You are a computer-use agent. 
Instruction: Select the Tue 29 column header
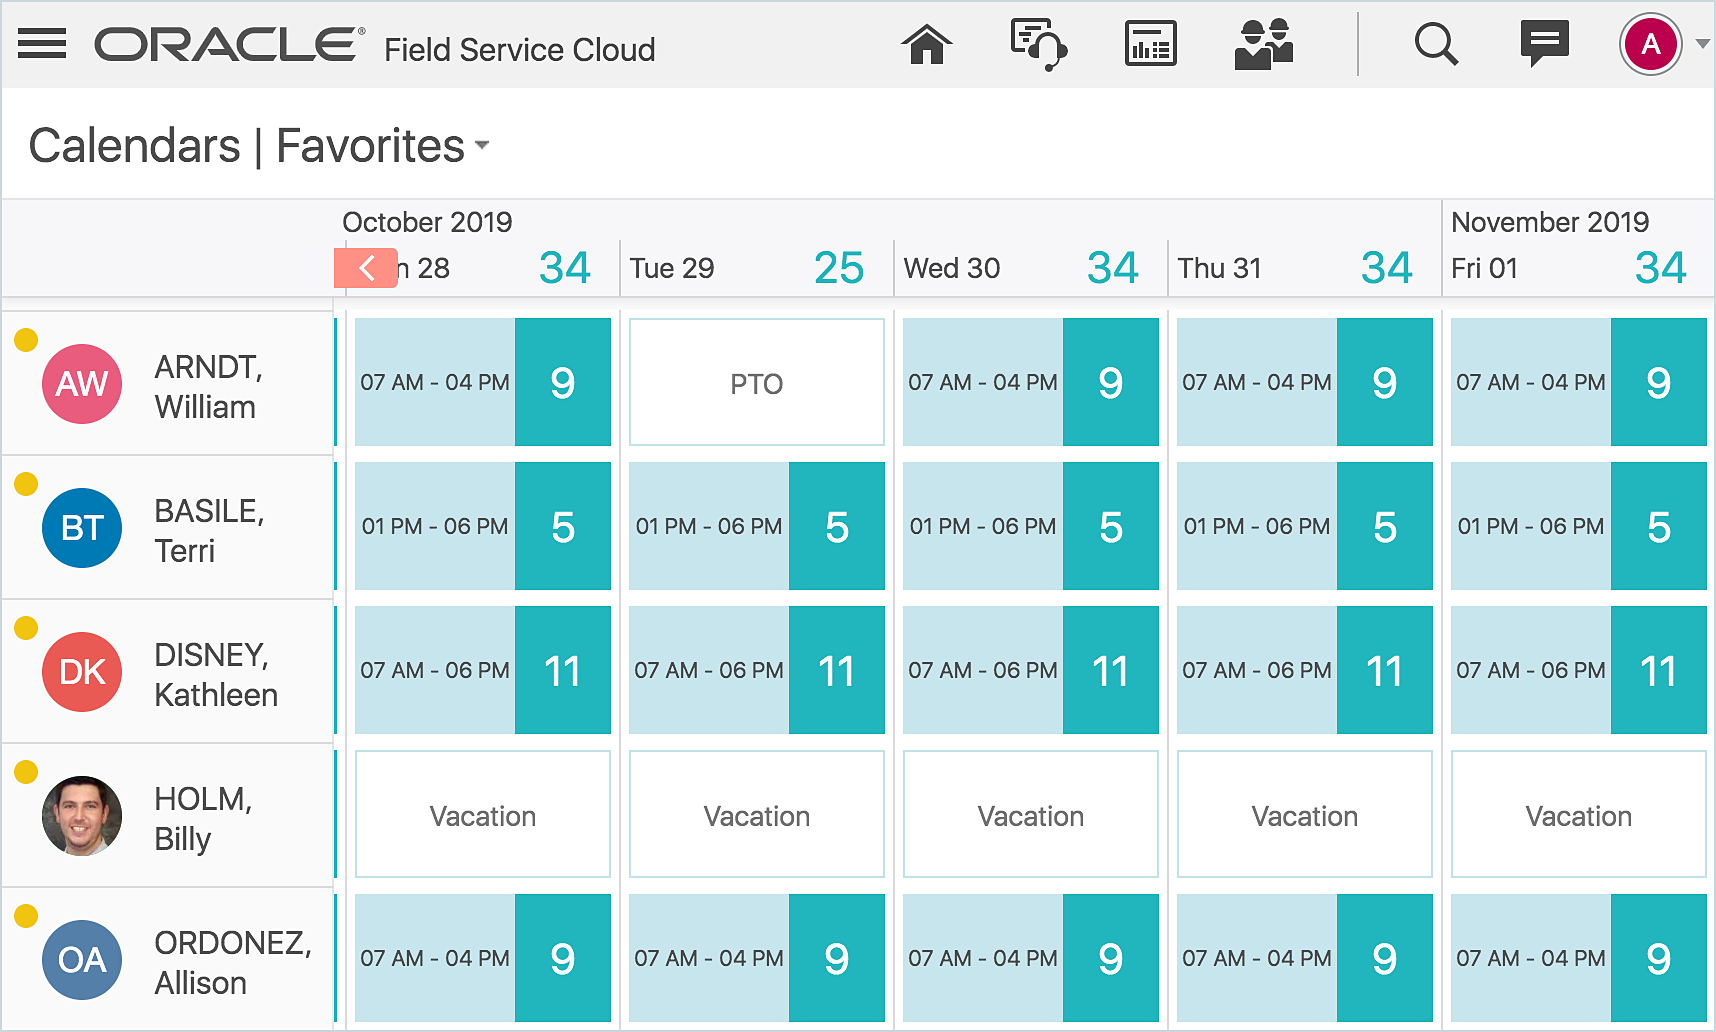672,268
